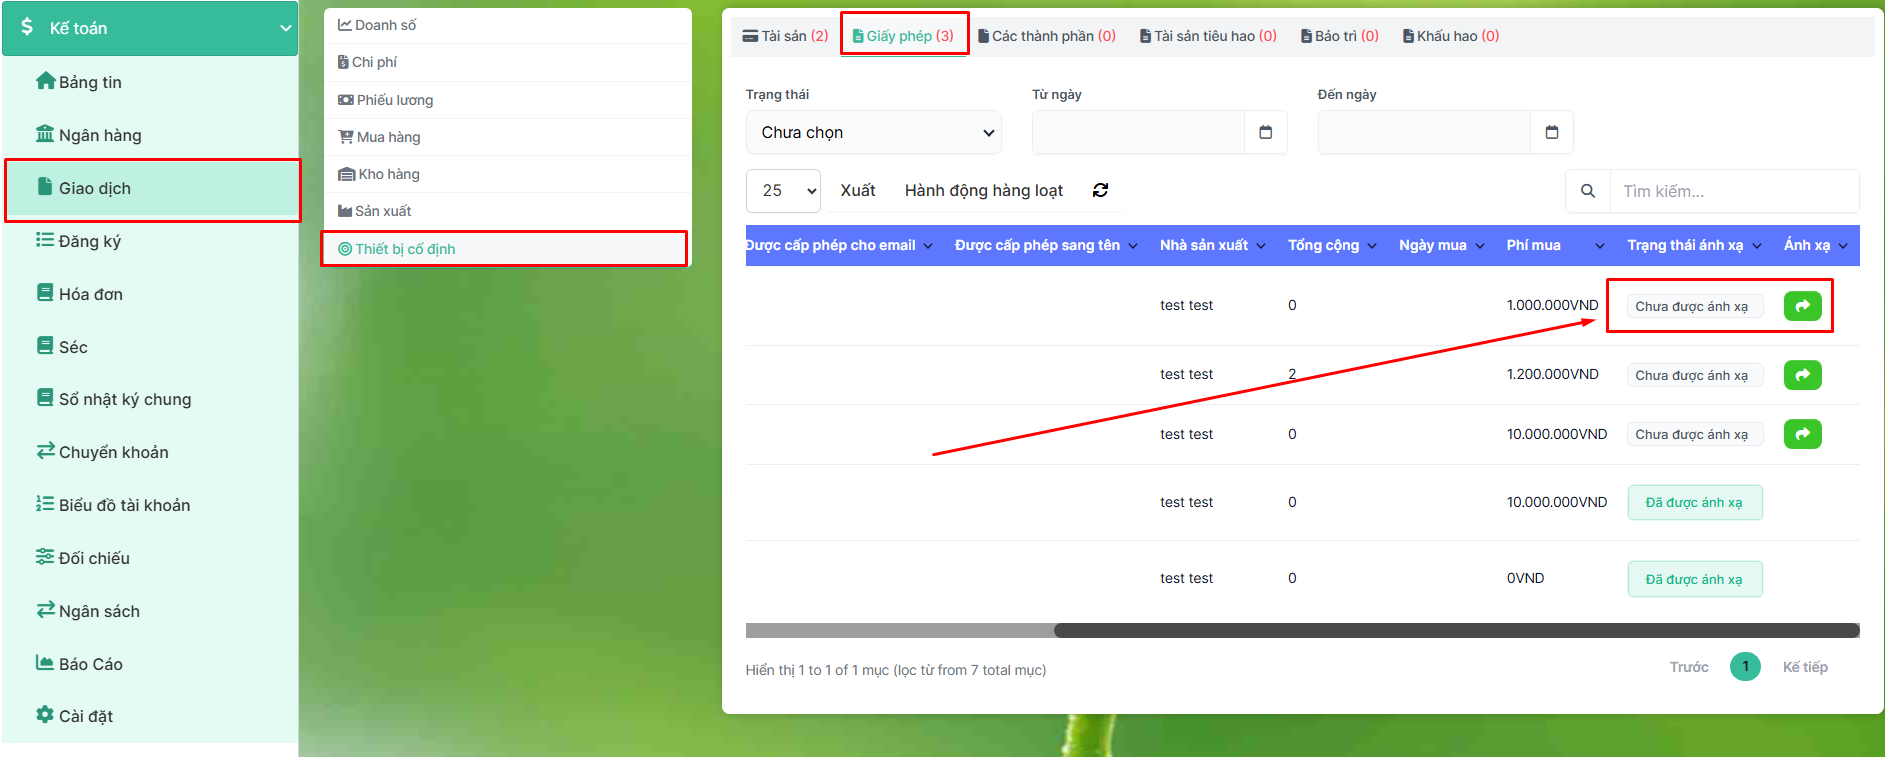
Task: Switch to the Khấu hao tab
Action: click(1450, 36)
